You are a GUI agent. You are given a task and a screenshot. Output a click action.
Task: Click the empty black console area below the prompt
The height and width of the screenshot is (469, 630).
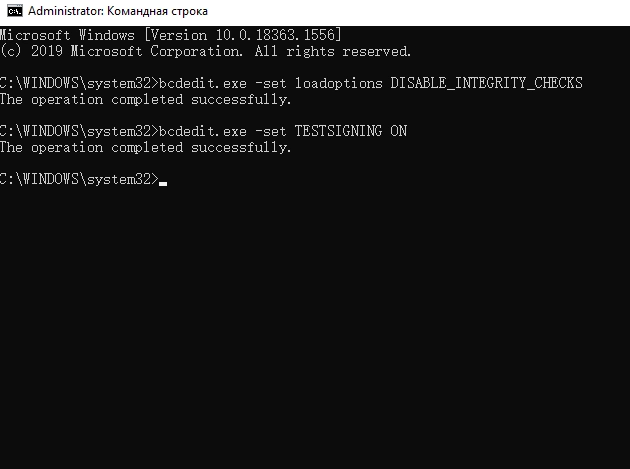tap(315, 330)
